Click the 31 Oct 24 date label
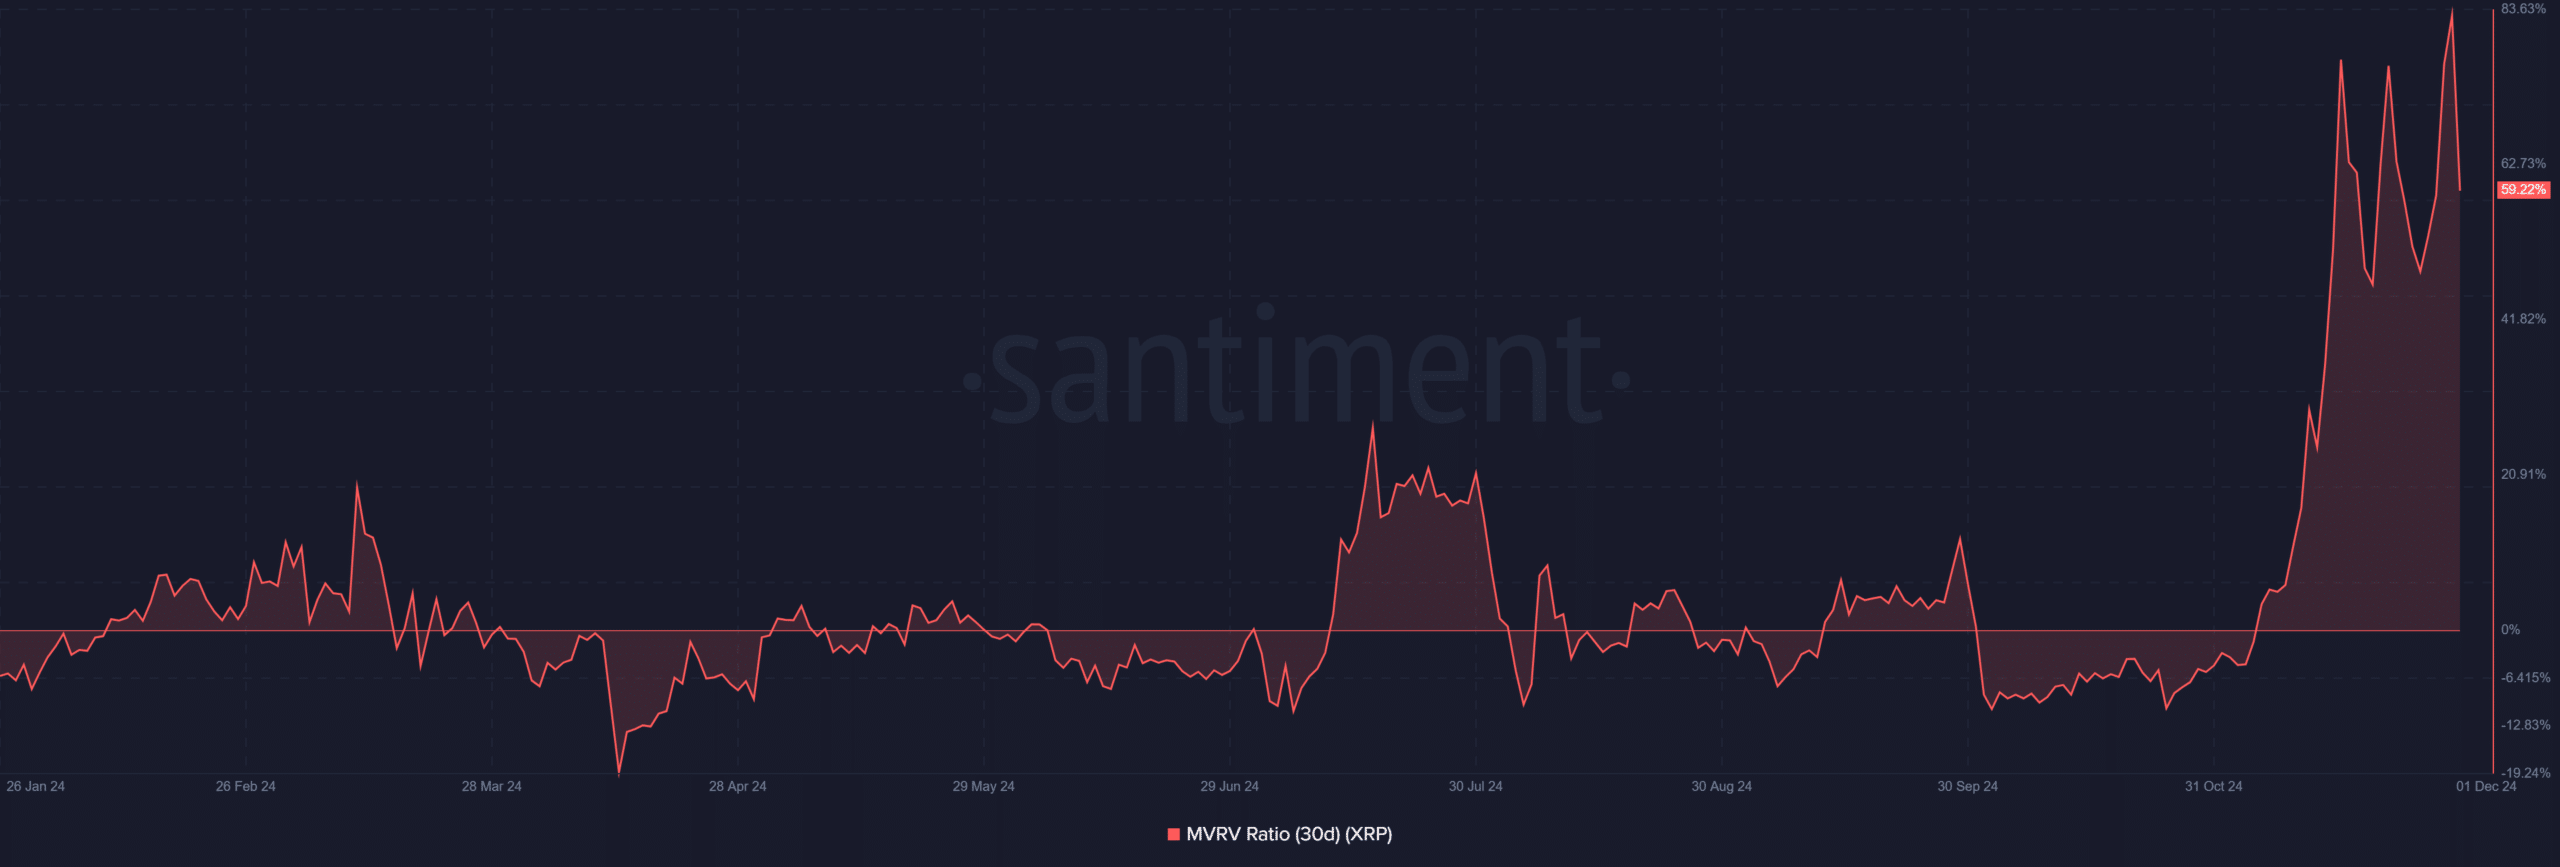This screenshot has width=2560, height=867. coord(2213,786)
